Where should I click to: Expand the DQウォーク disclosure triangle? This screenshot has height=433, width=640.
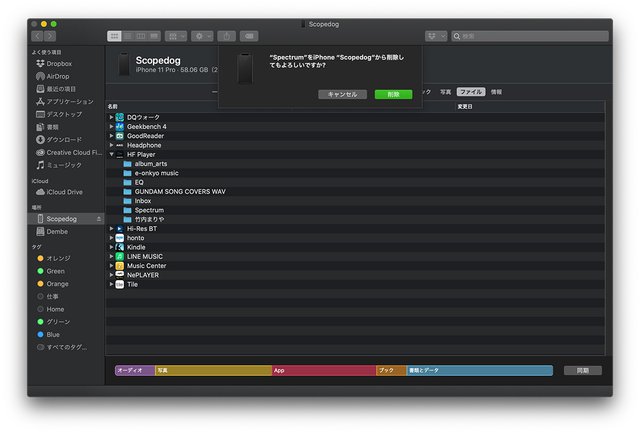(112, 118)
